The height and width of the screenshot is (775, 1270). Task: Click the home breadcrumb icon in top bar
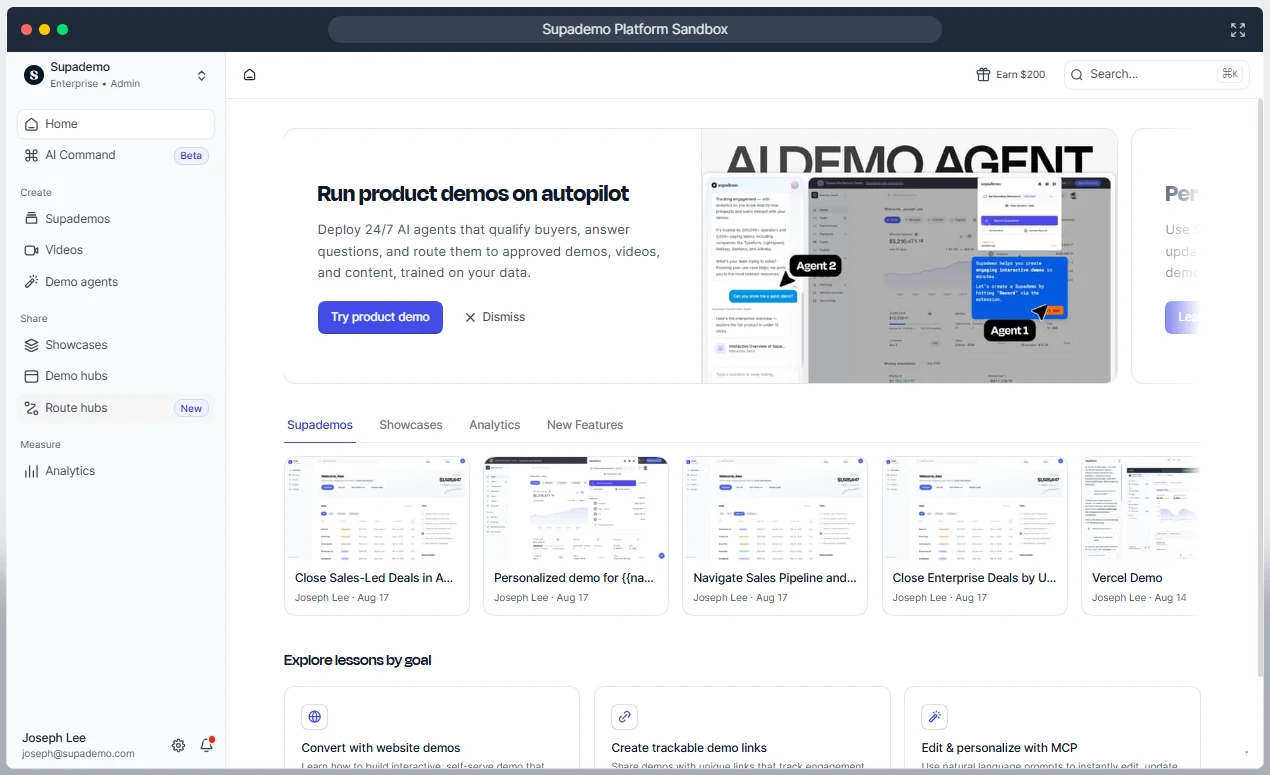250,74
